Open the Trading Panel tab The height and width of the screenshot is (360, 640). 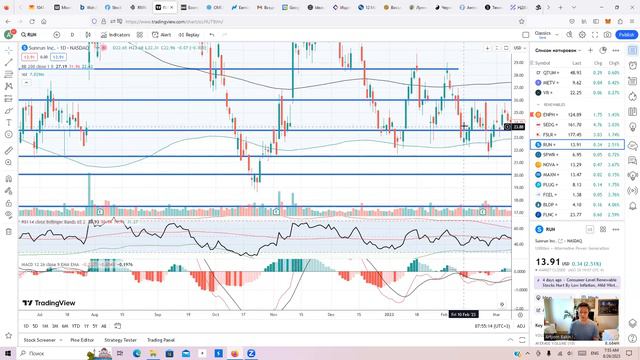coord(161,340)
